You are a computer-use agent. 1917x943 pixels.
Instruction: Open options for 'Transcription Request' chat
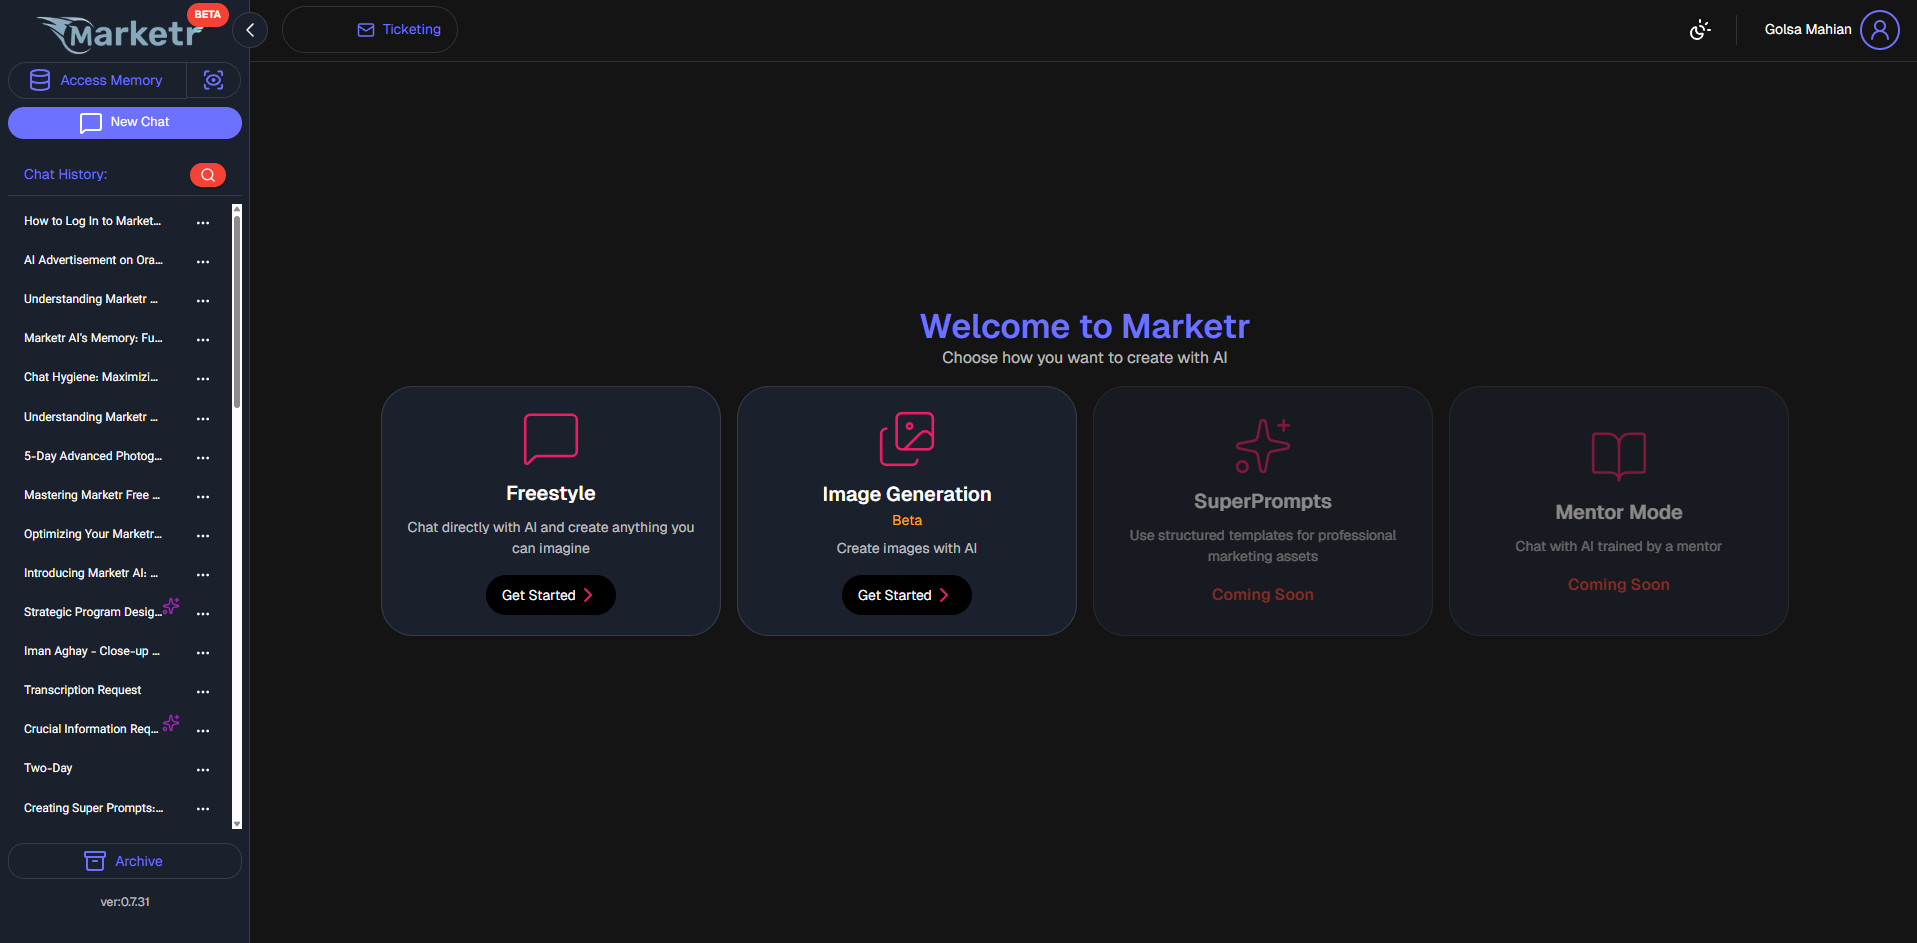point(203,691)
